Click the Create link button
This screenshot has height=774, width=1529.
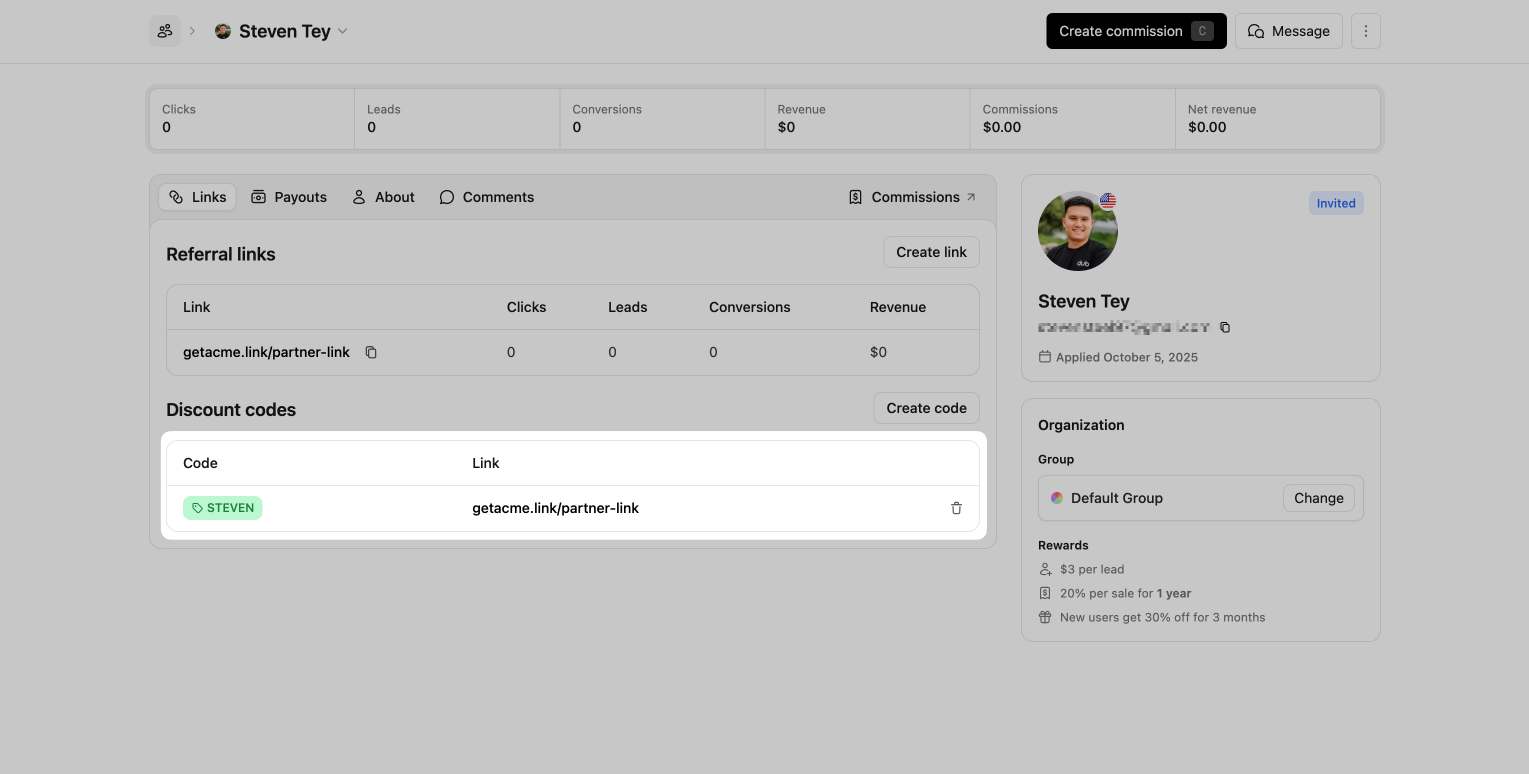pyautogui.click(x=931, y=252)
